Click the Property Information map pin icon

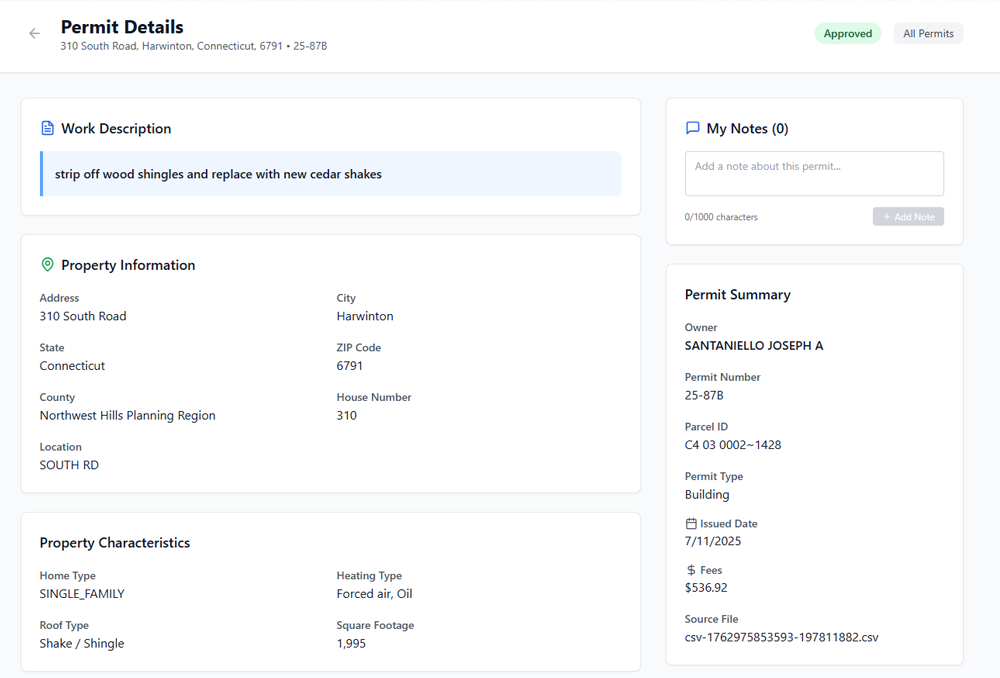click(x=47, y=265)
